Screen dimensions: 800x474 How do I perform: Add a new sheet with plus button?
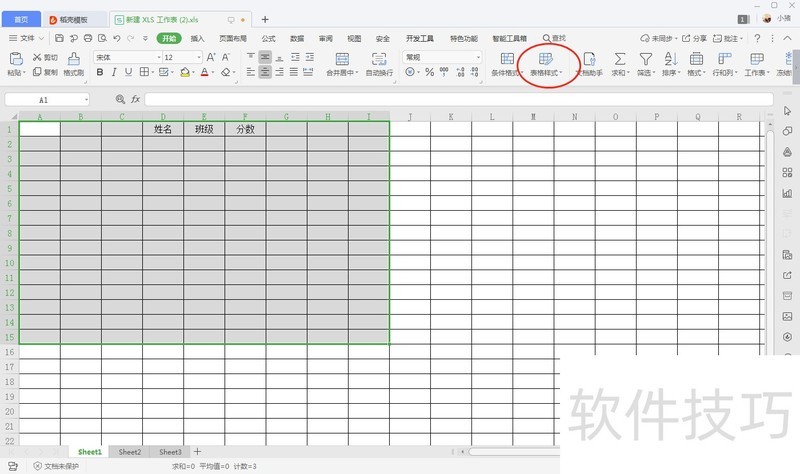(197, 452)
